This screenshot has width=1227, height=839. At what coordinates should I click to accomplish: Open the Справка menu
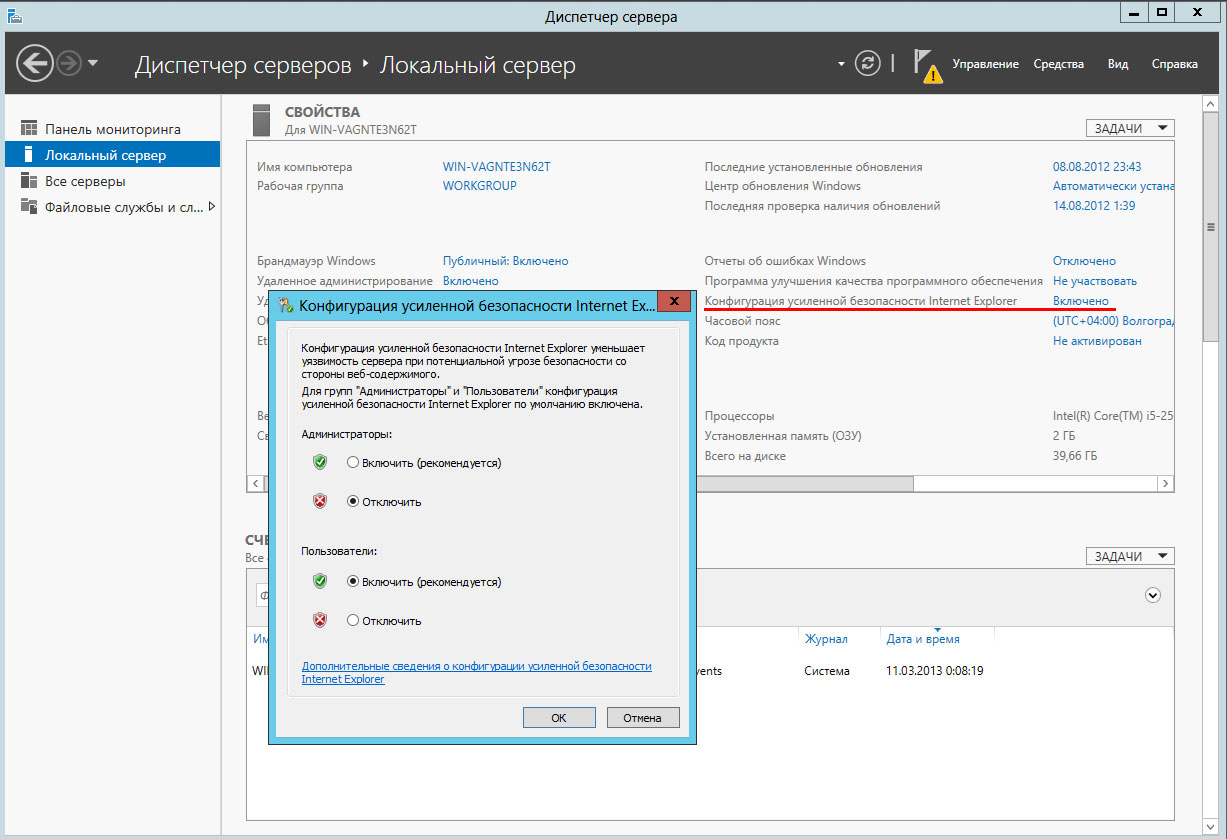[1174, 64]
